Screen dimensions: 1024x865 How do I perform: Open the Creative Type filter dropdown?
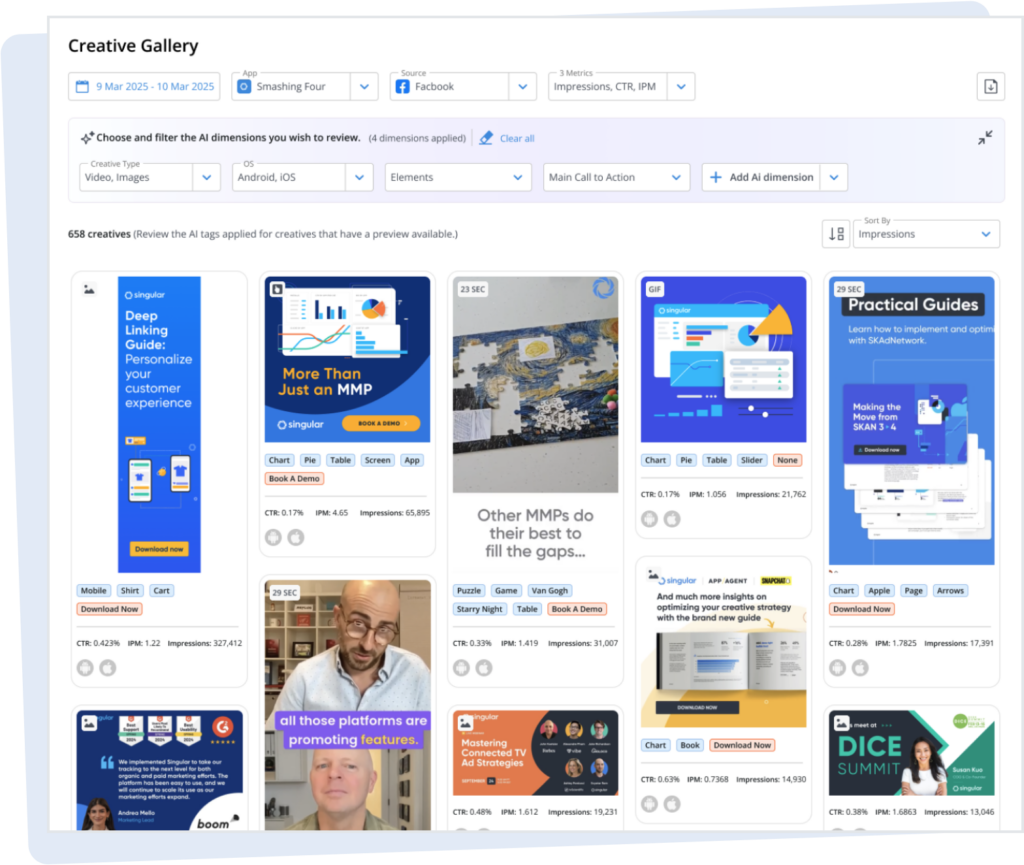click(206, 177)
